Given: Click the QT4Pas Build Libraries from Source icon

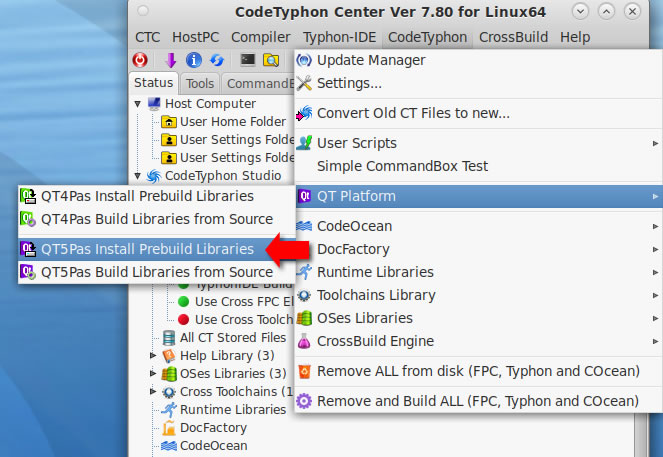Looking at the screenshot, I should point(28,219).
